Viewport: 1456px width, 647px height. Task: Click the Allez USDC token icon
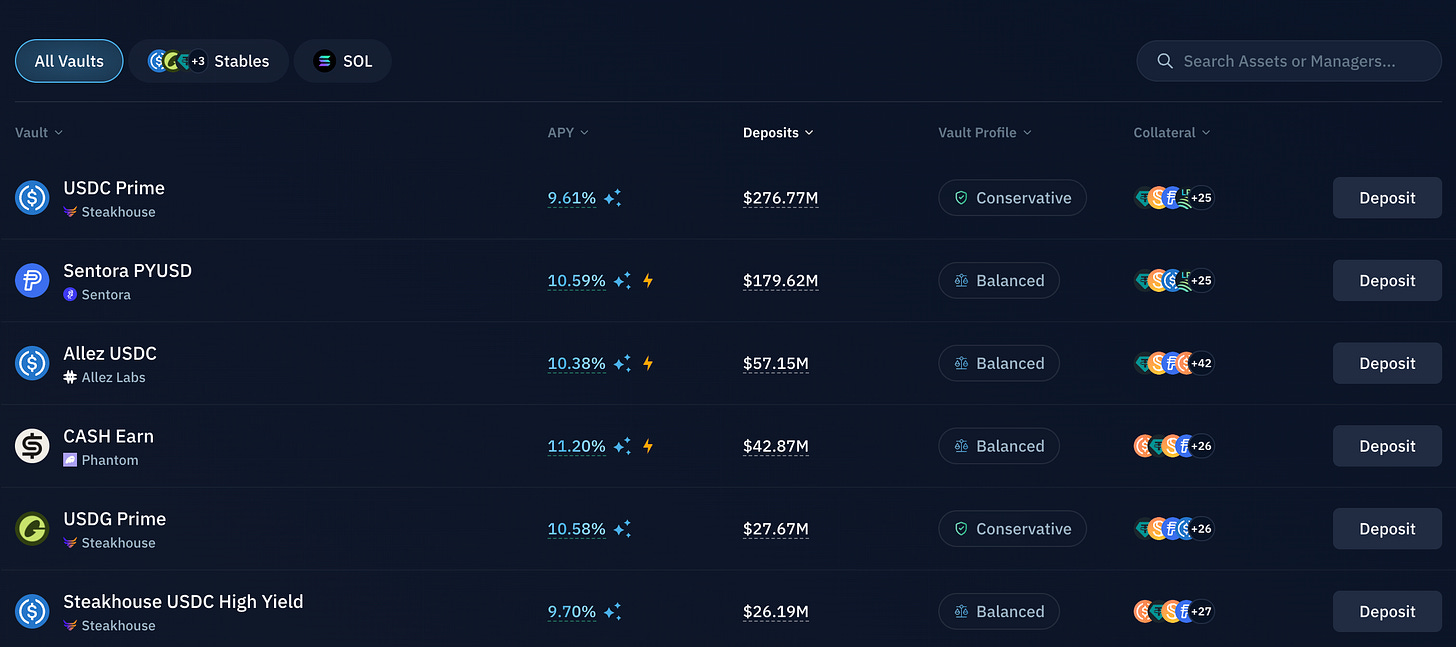[x=32, y=363]
